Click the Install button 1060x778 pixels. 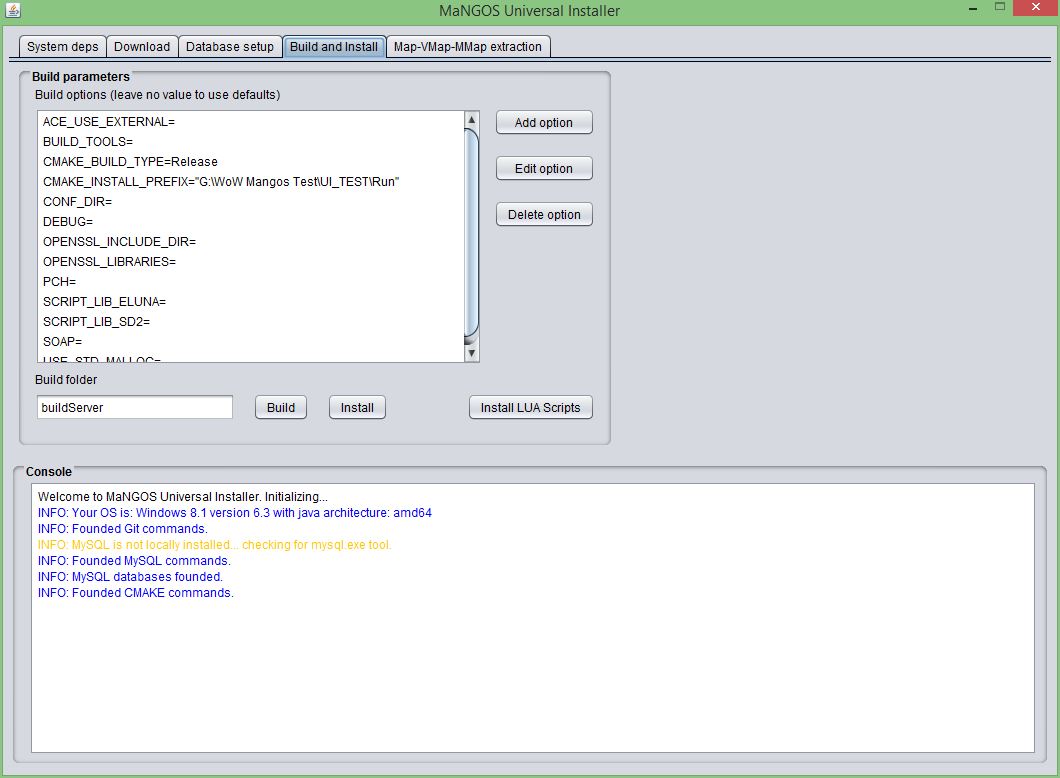pos(357,408)
